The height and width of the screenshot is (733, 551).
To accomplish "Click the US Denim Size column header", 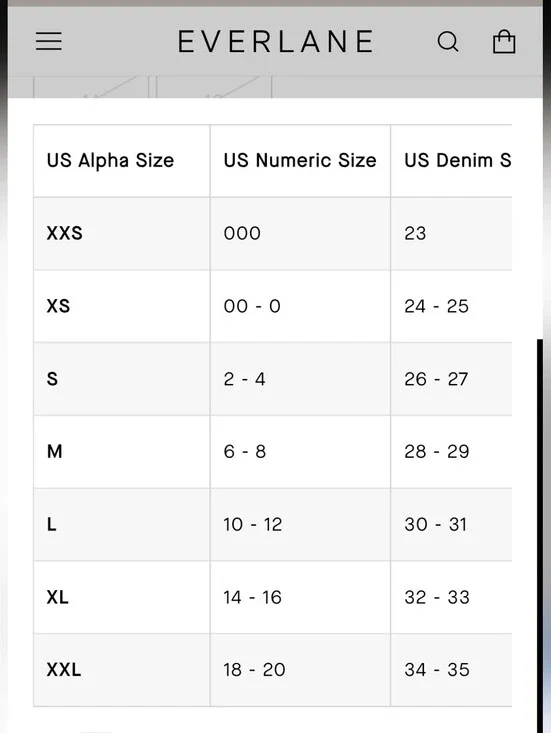I will pyautogui.click(x=451, y=161).
